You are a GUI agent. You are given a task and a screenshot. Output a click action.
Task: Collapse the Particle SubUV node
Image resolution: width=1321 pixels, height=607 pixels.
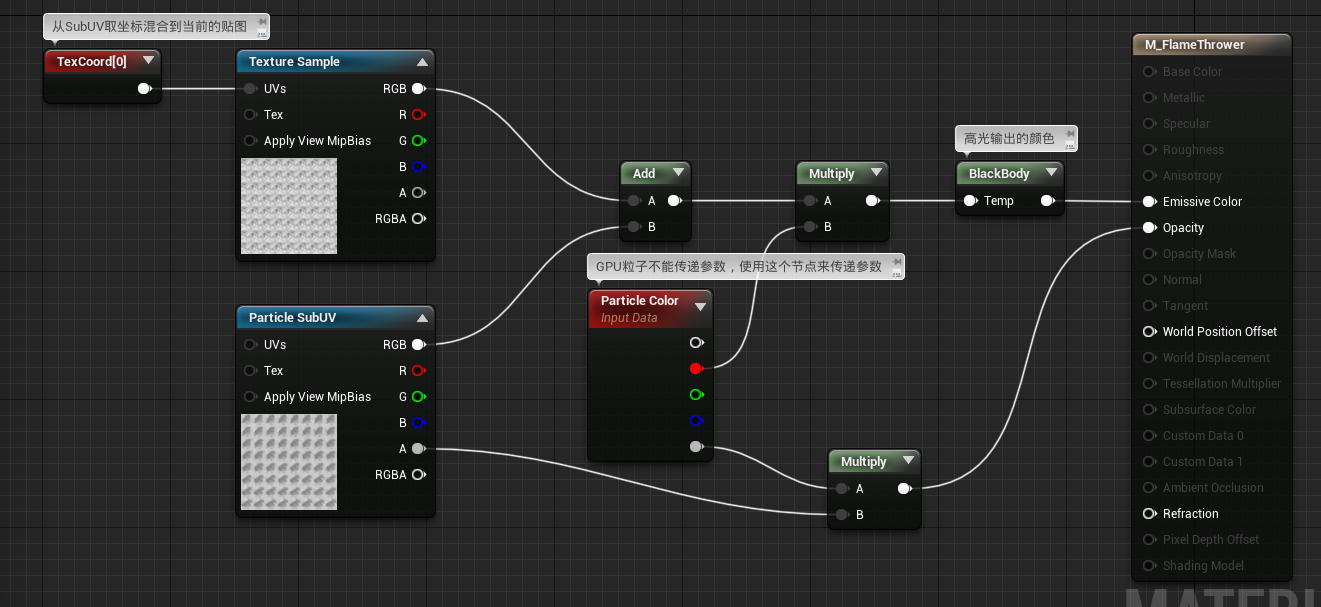click(423, 317)
